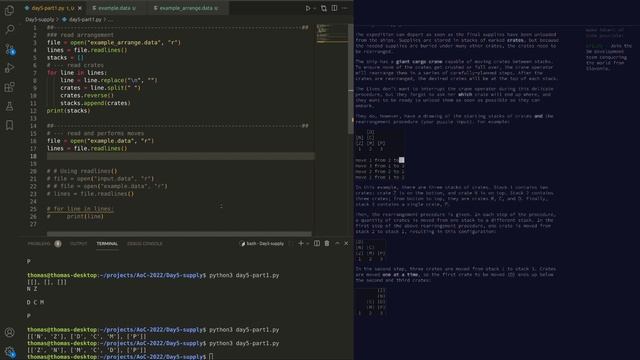Click the editor minimap
This screenshot has height=360, width=640.
click(331, 34)
